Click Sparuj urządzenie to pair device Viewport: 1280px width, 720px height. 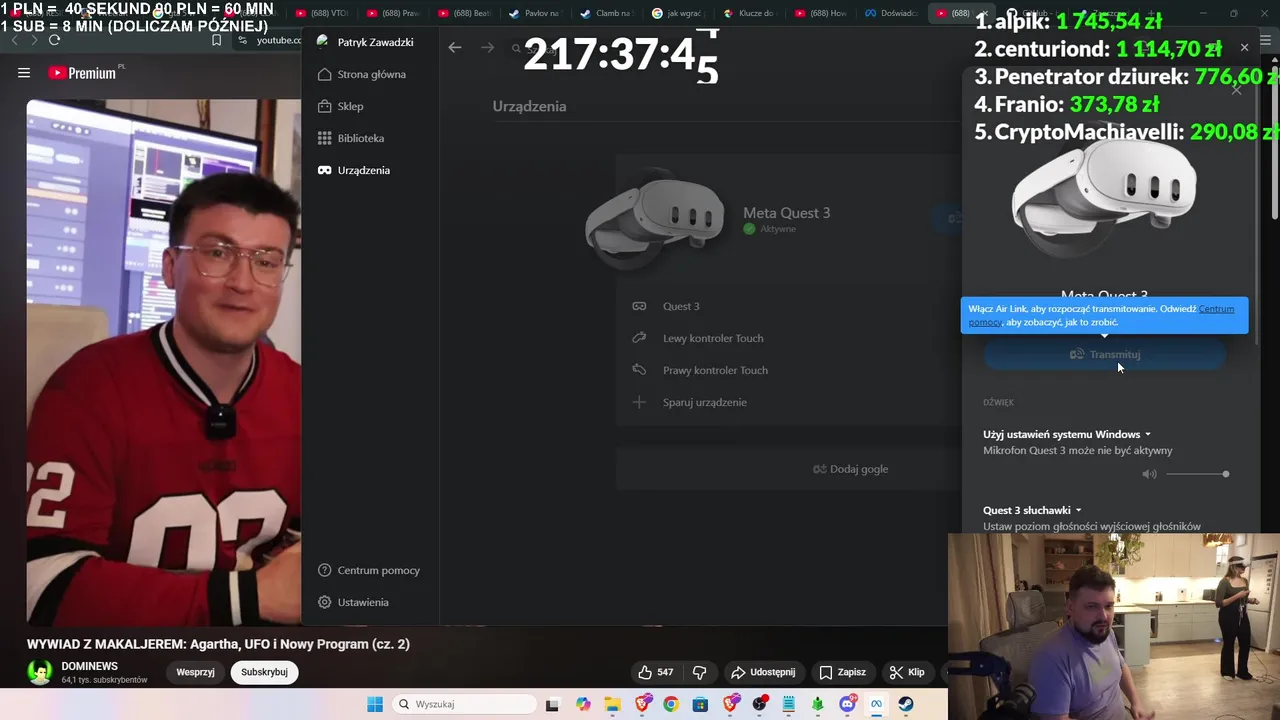point(788,402)
